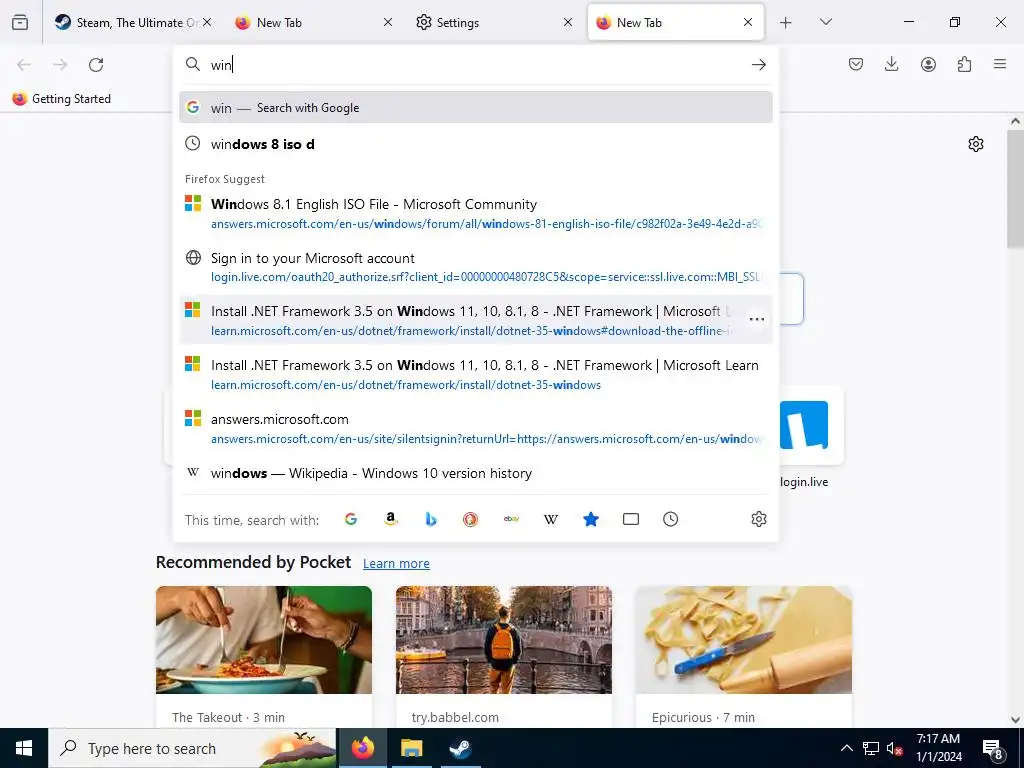This screenshot has width=1024, height=768.
Task: Open File Explorer from taskbar
Action: pyautogui.click(x=411, y=748)
